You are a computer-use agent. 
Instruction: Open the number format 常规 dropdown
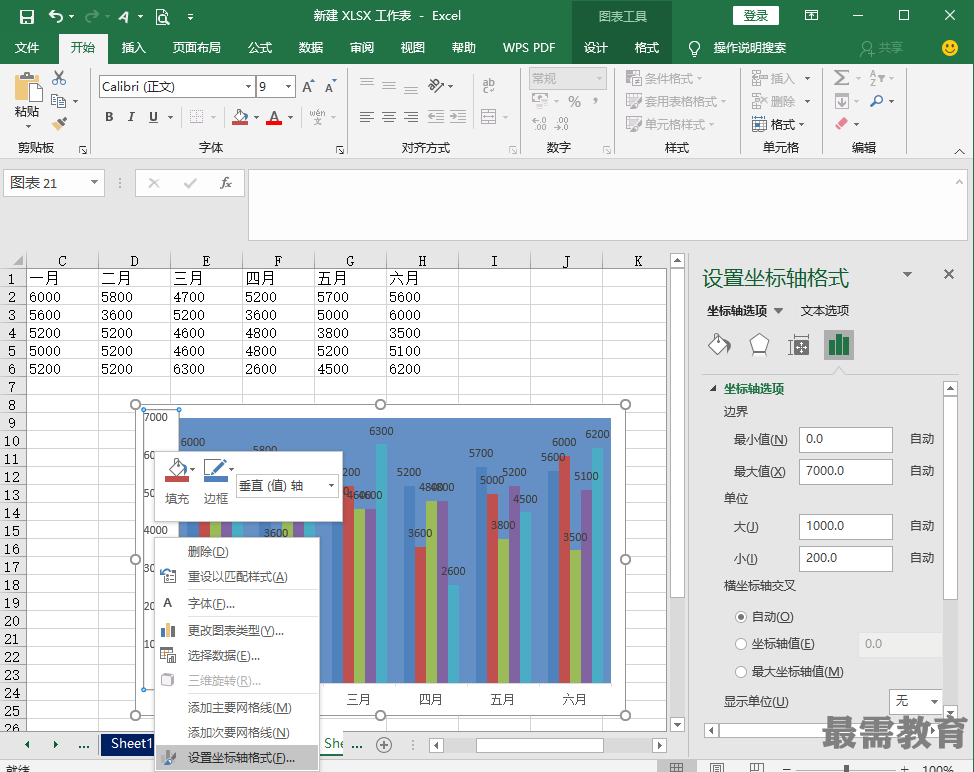tap(599, 78)
